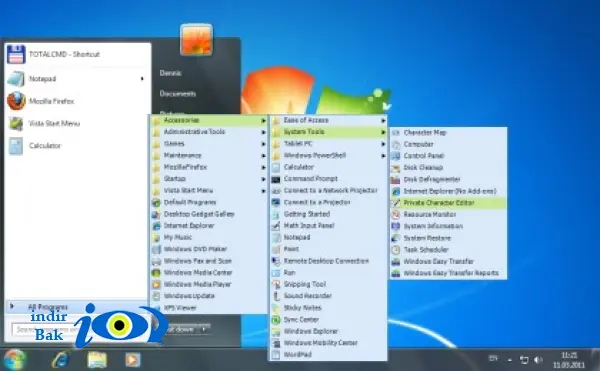Open XPS Viewer from programs list
The image size is (600, 371).
pos(209,308)
